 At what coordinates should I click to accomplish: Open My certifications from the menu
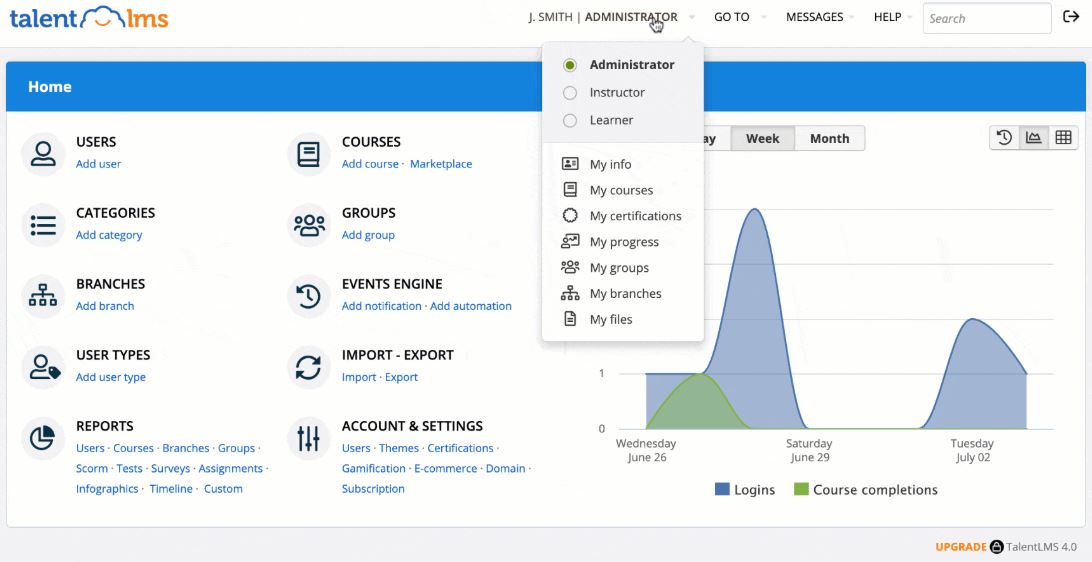[x=635, y=216]
